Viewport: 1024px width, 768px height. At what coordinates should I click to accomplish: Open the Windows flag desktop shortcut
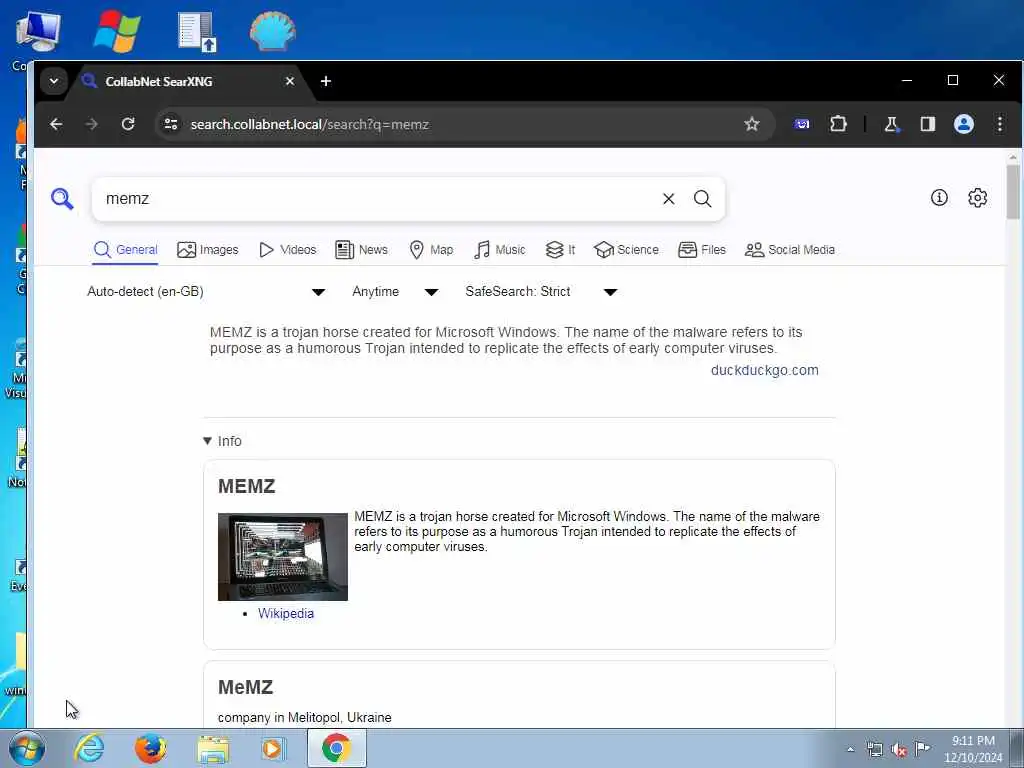click(116, 30)
